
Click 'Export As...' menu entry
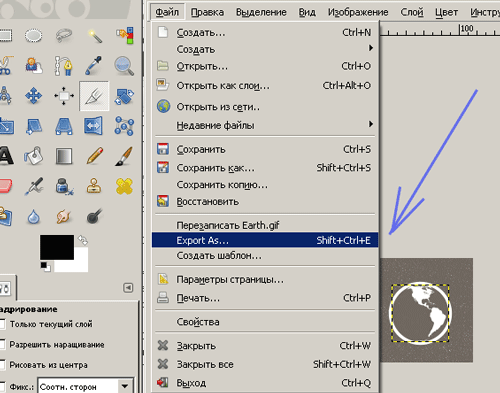point(265,240)
